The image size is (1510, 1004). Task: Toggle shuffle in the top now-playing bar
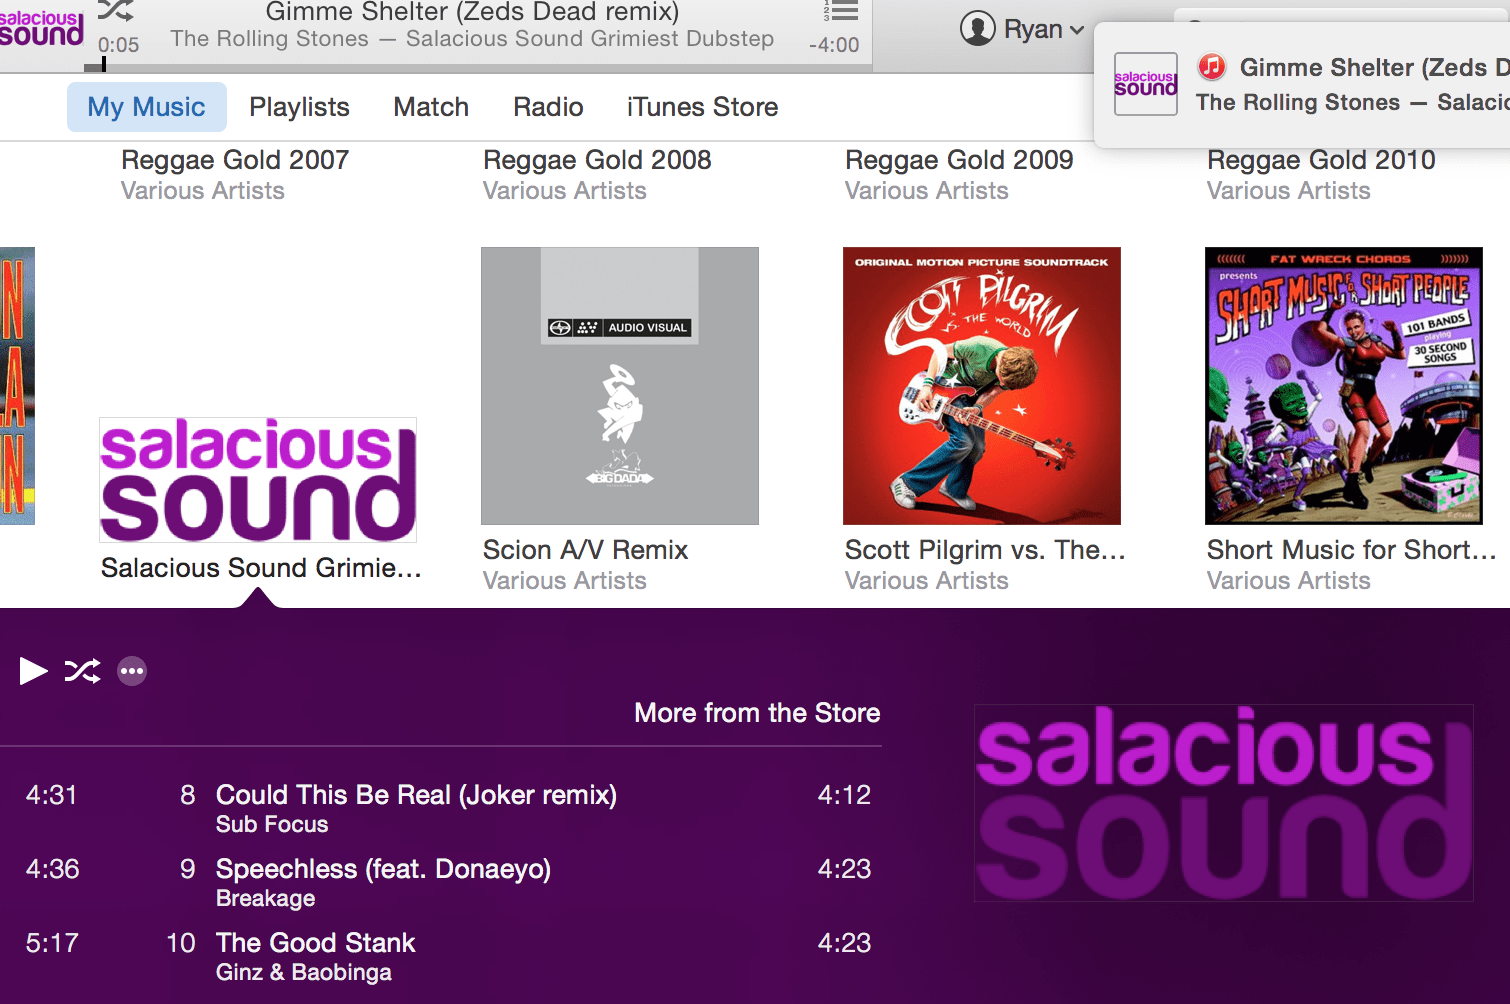tap(115, 11)
